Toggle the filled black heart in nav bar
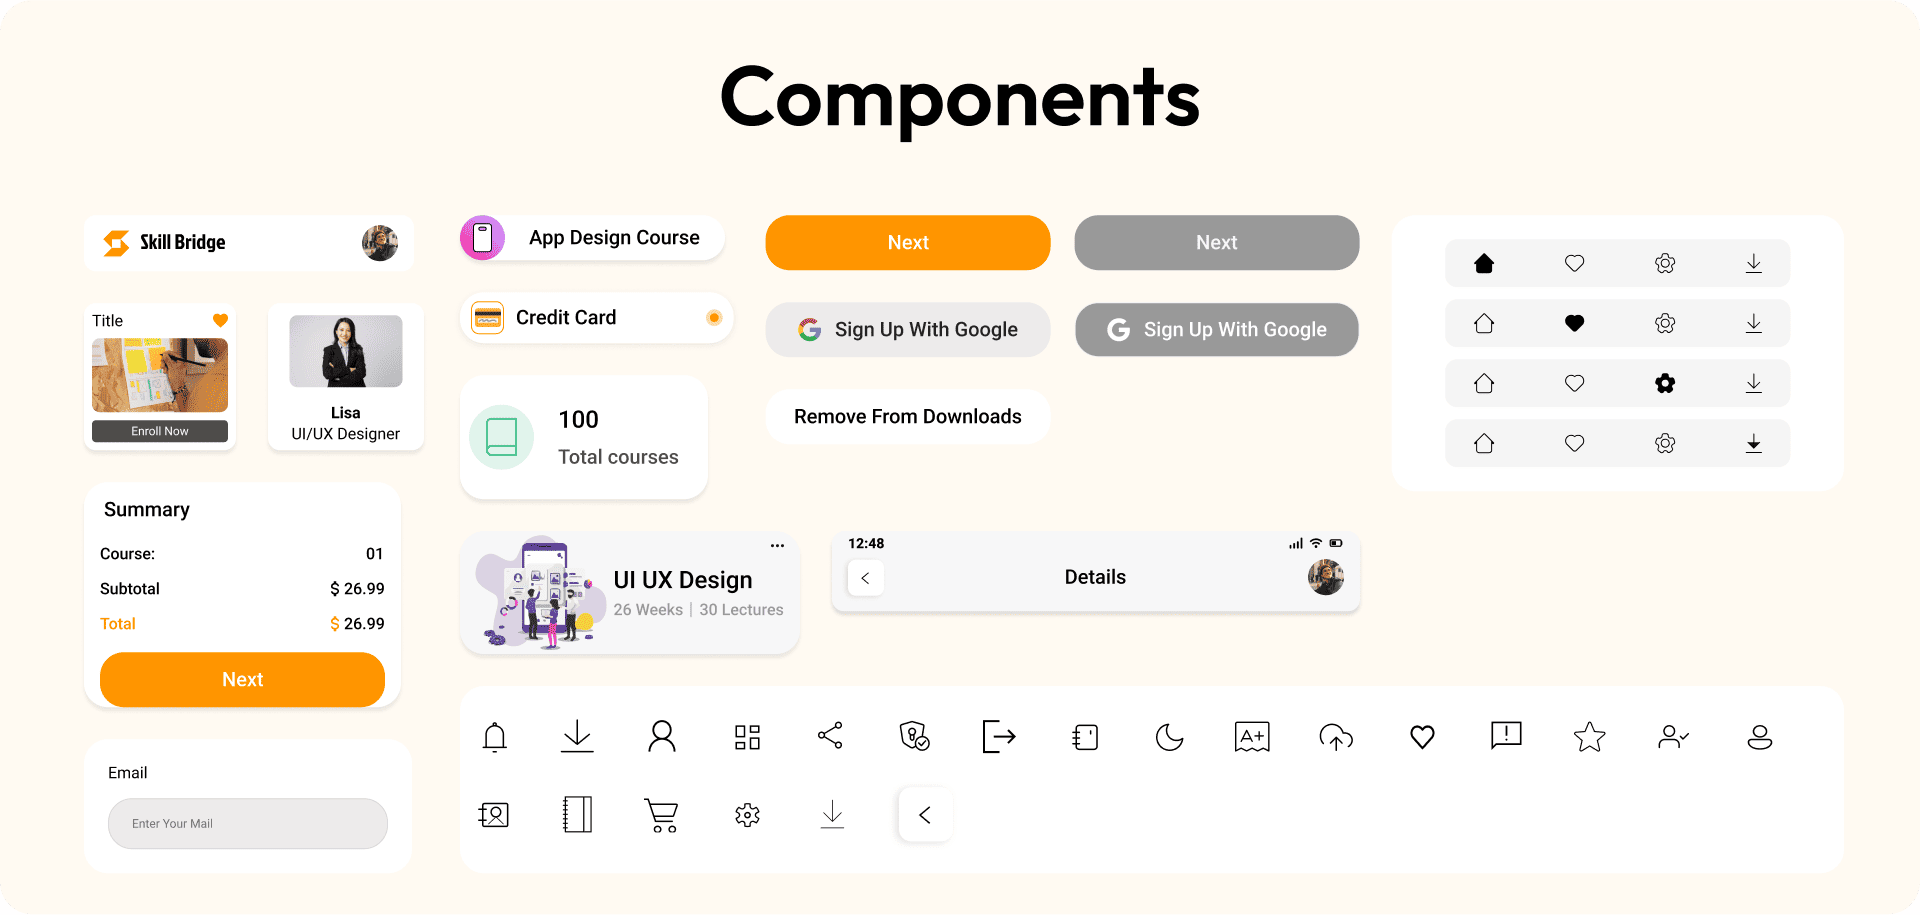The width and height of the screenshot is (1920, 915). pos(1574,323)
